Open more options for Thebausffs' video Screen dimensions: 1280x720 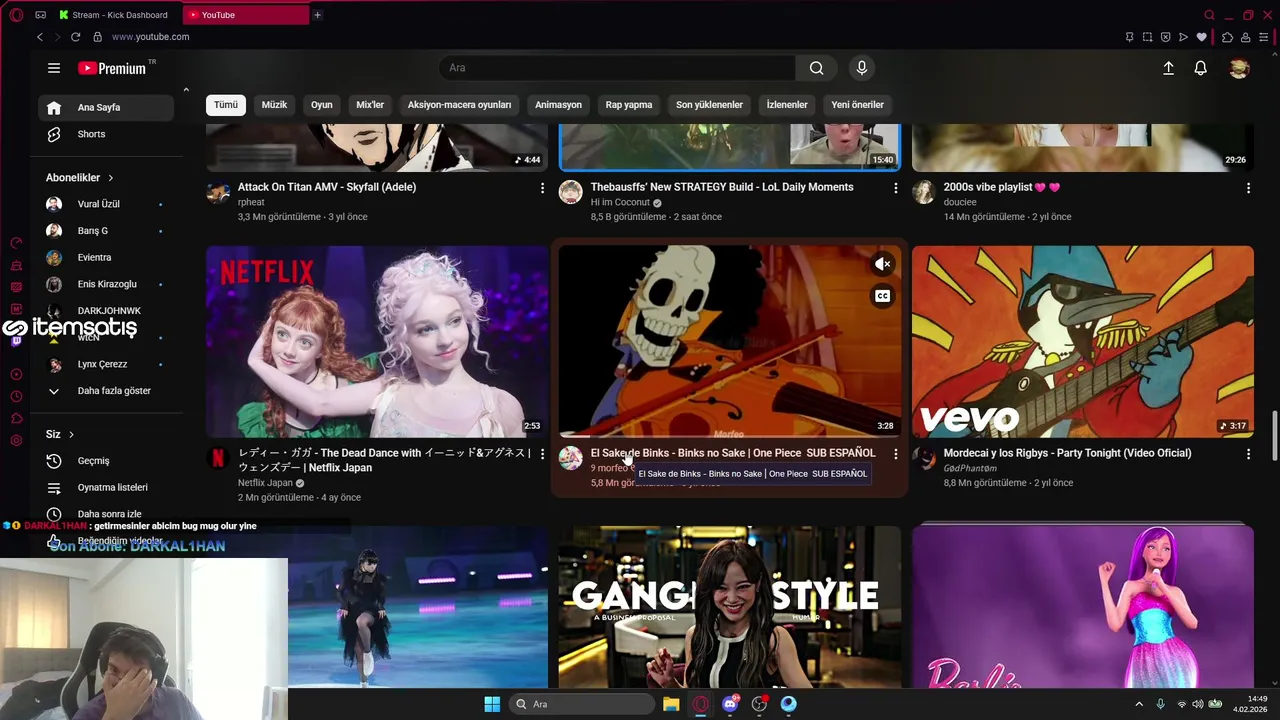[x=895, y=188]
